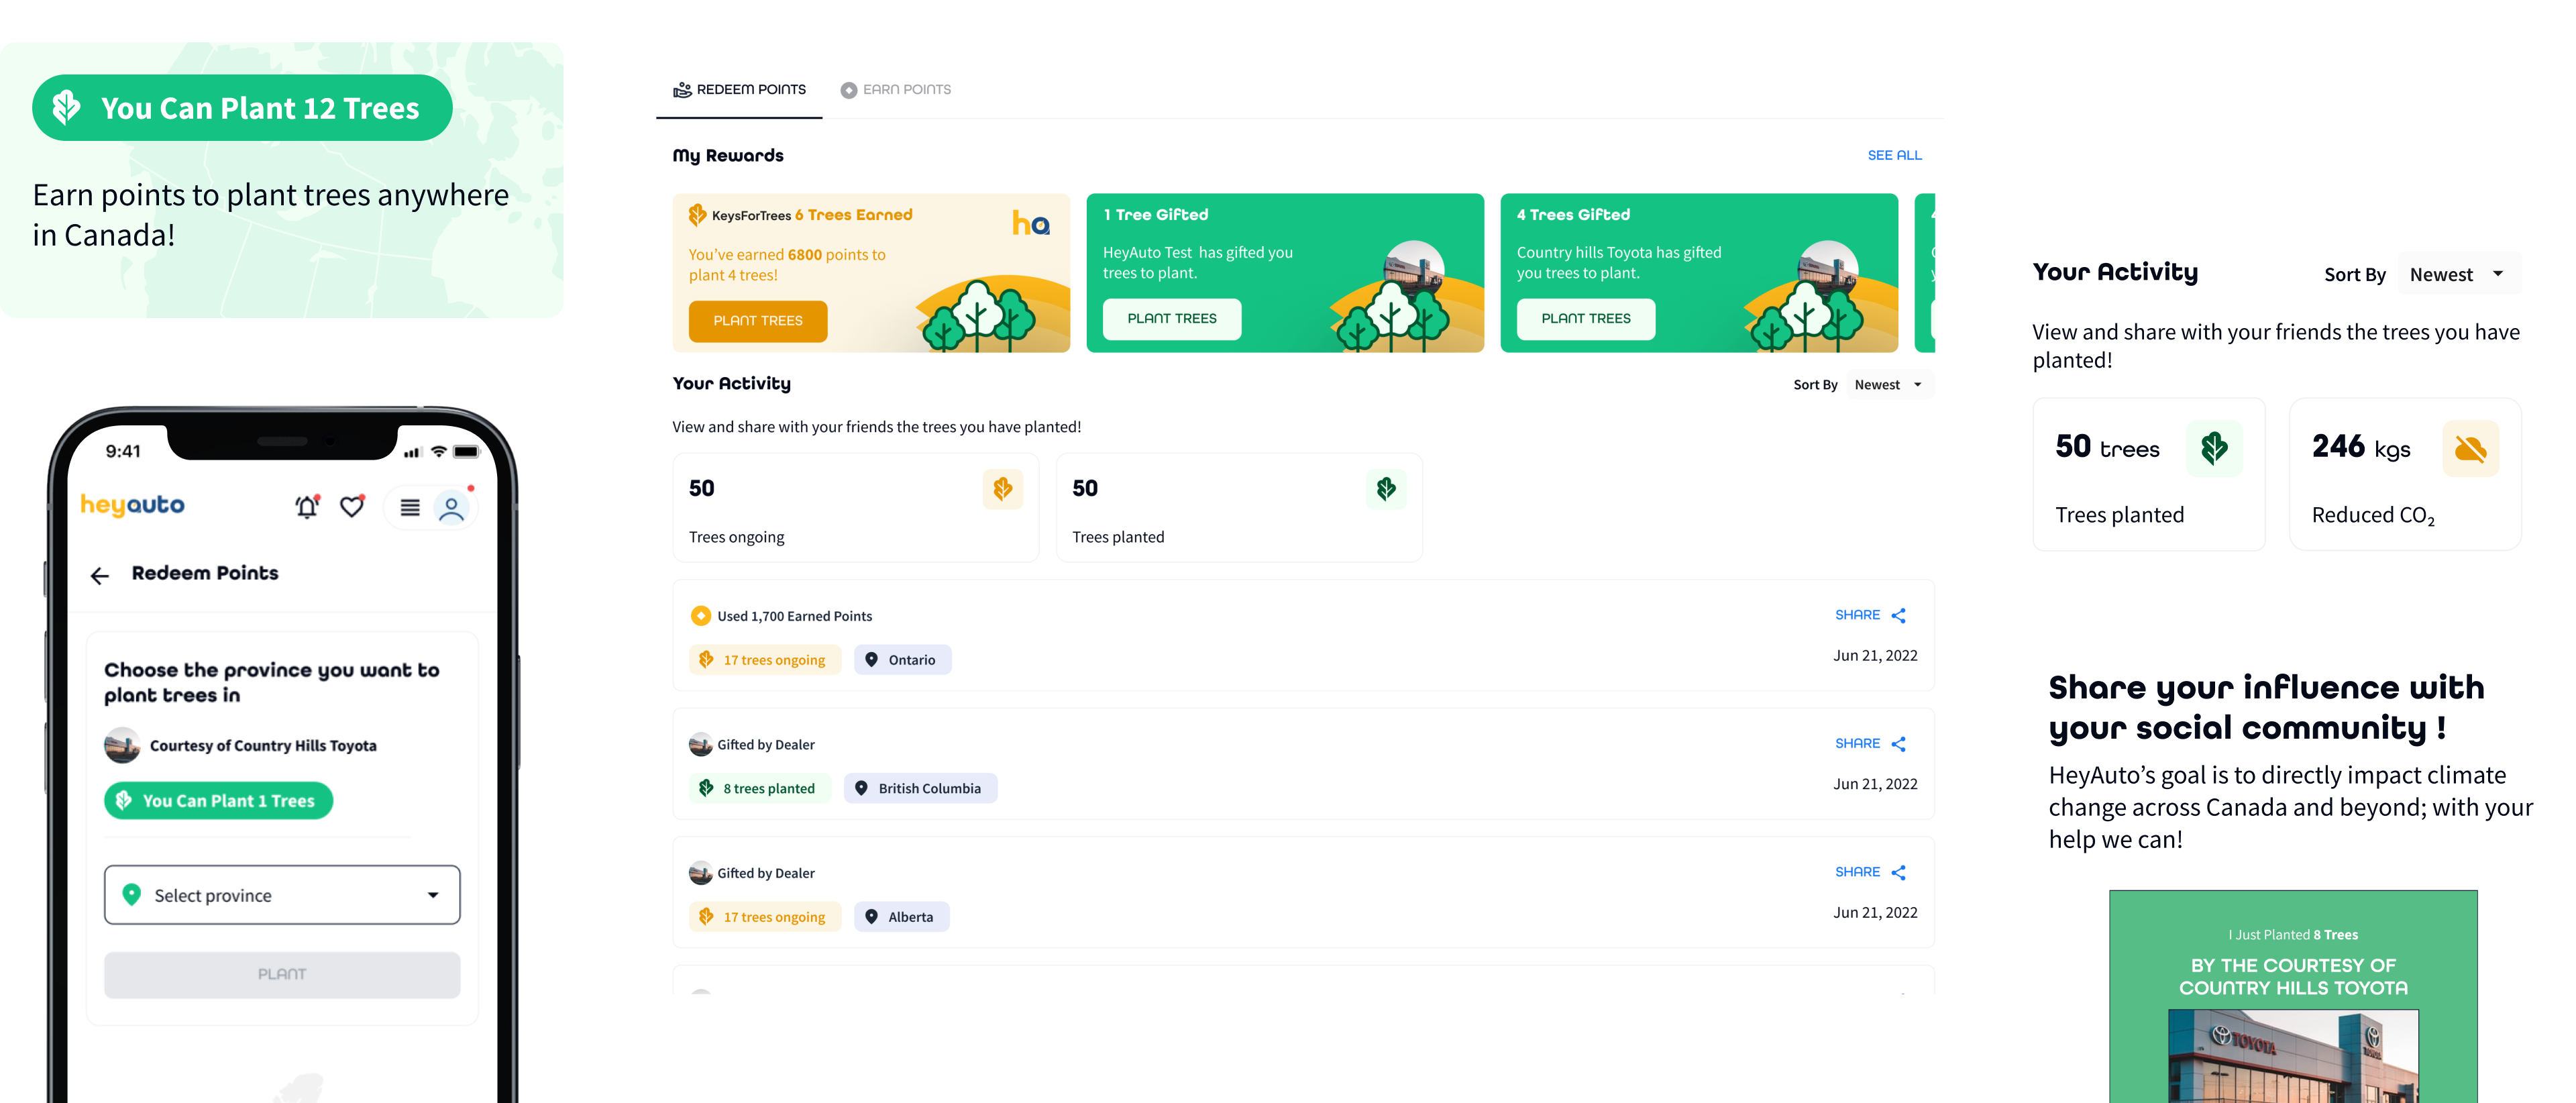Image resolution: width=2576 pixels, height=1103 pixels.
Task: Click the Earn Points tab coin icon
Action: (848, 90)
